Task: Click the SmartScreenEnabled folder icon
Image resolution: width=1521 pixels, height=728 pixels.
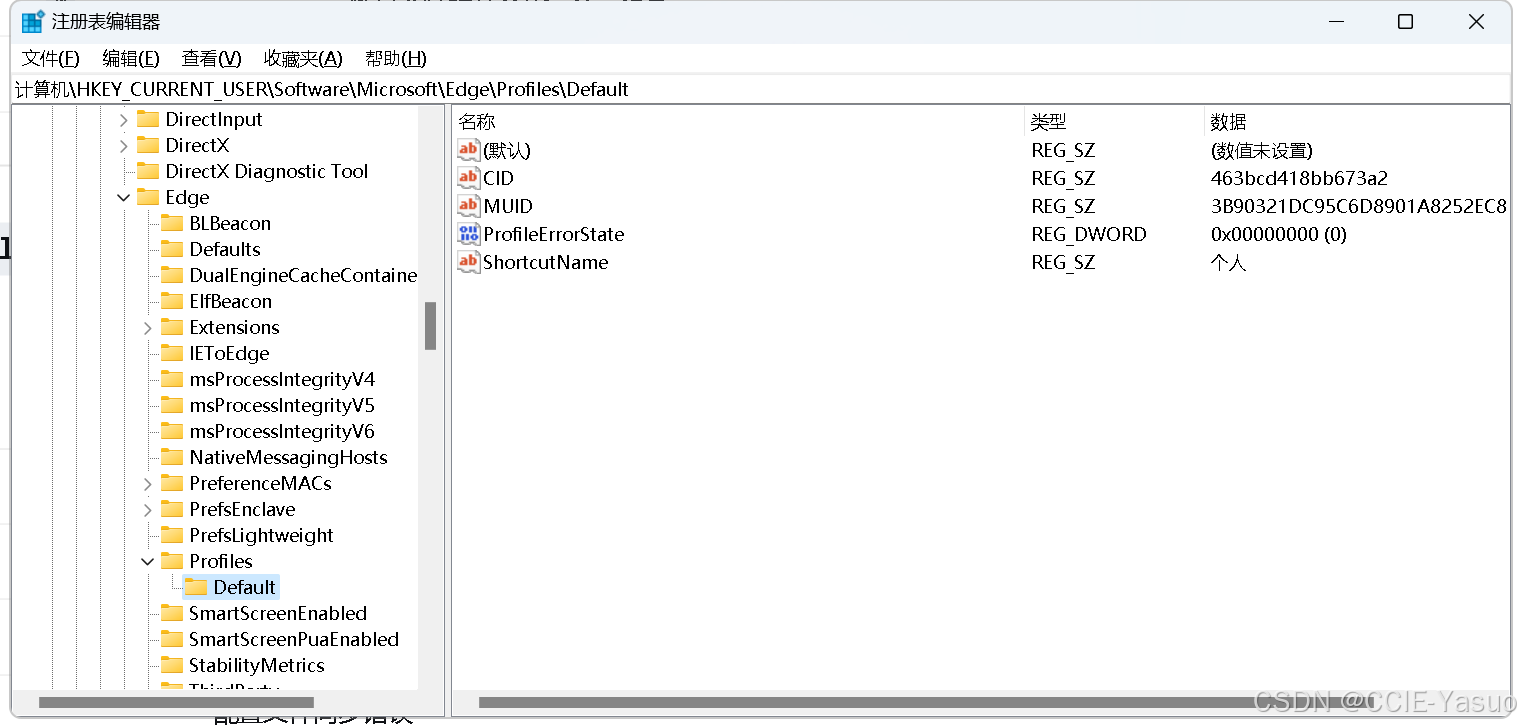Action: [172, 613]
